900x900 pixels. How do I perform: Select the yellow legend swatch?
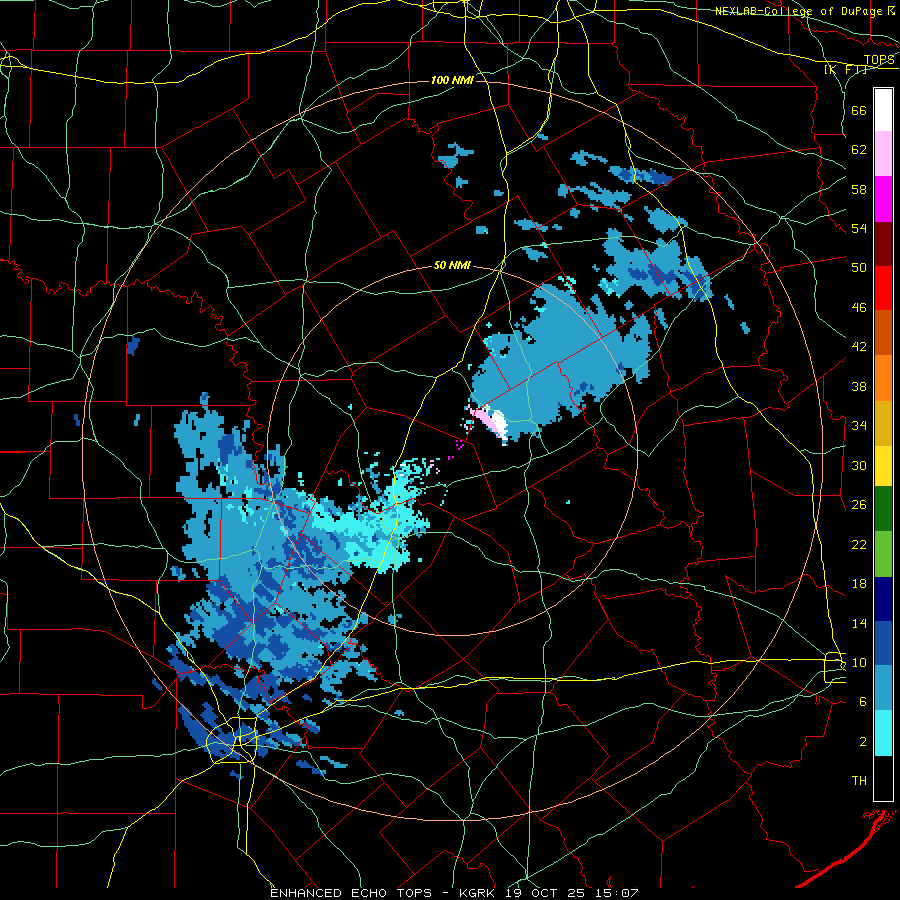coord(883,466)
